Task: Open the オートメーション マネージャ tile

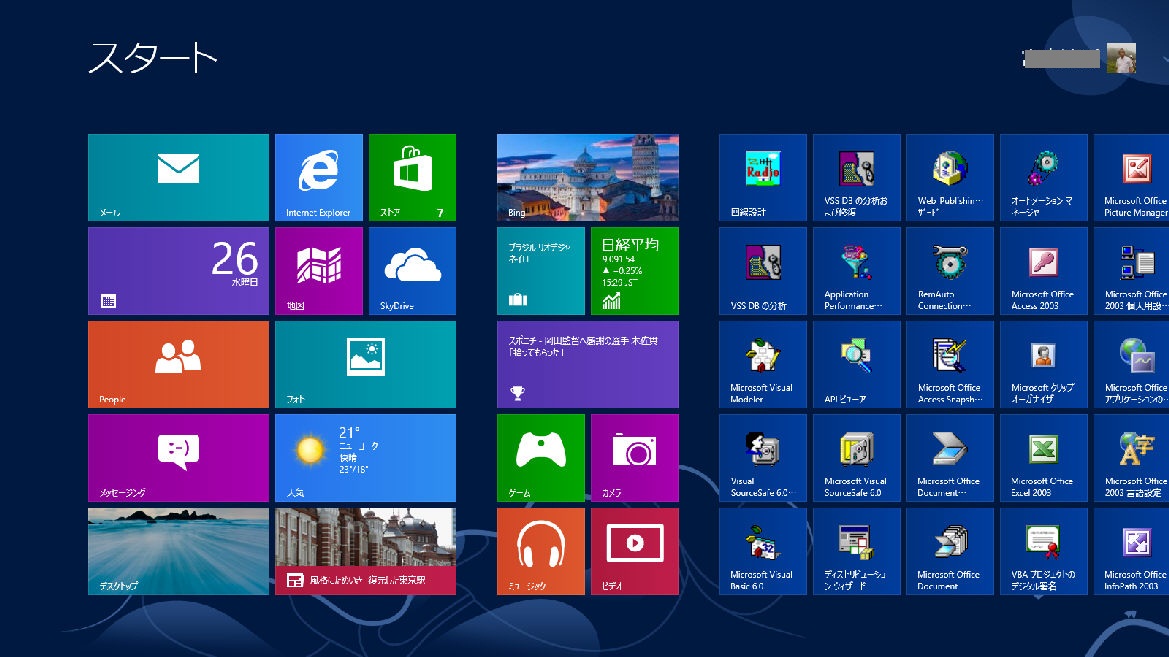Action: coord(1044,177)
